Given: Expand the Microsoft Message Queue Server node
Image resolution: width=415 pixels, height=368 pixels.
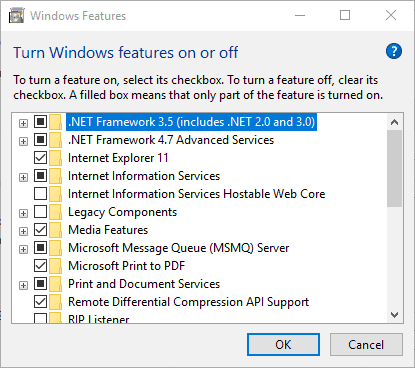Looking at the screenshot, I should point(23,249).
